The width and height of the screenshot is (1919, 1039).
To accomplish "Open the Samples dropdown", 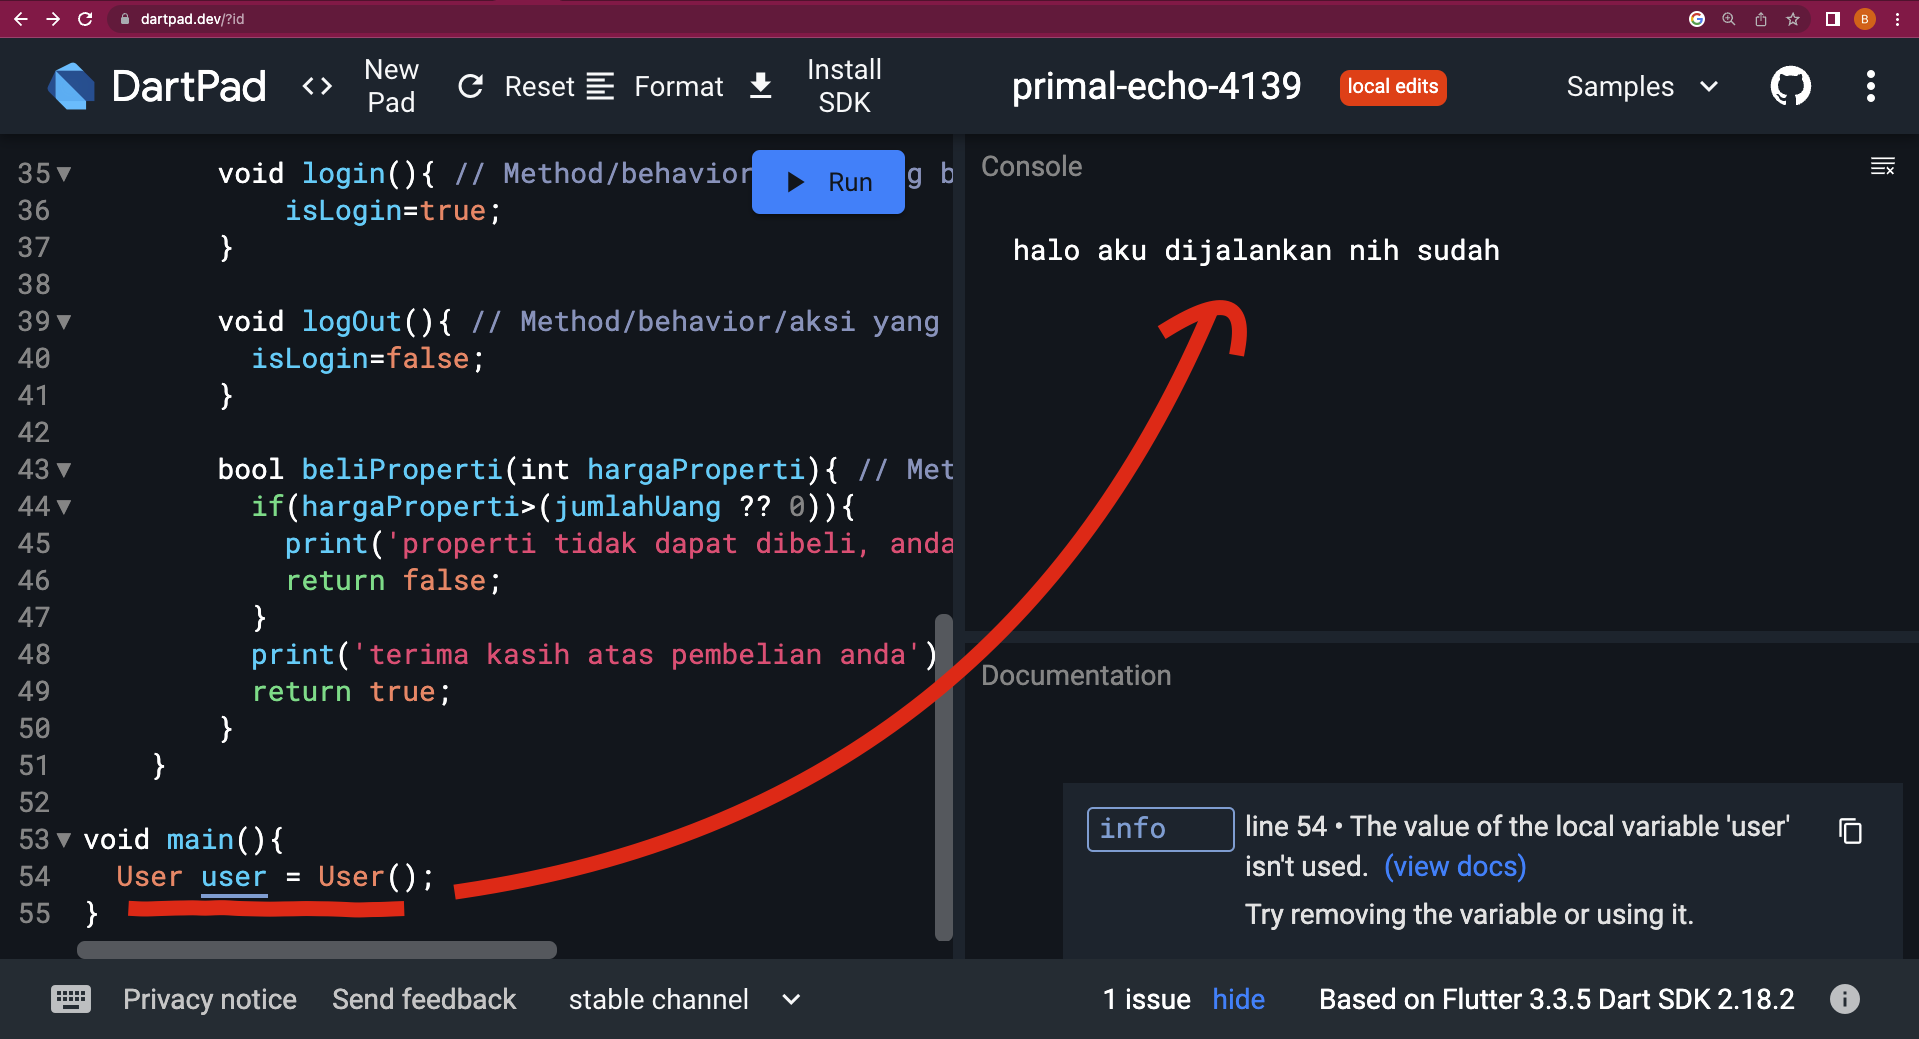I will (1641, 87).
